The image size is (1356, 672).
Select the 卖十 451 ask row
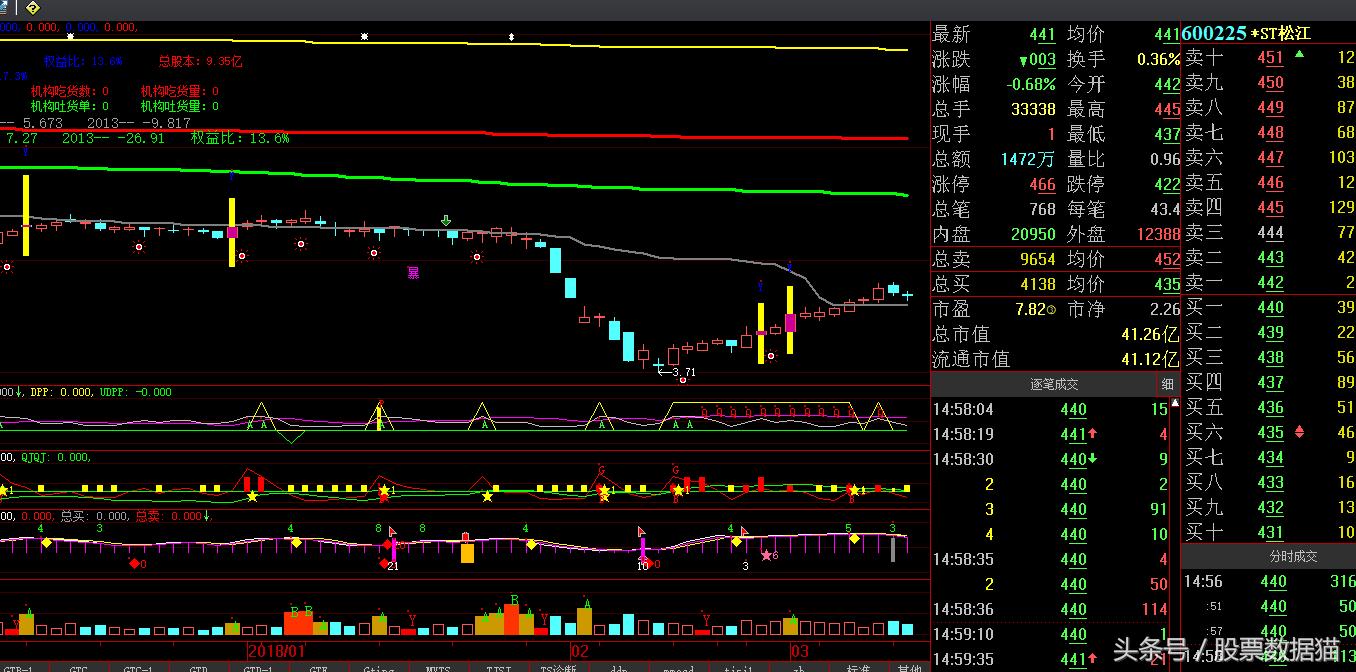tap(1269, 58)
